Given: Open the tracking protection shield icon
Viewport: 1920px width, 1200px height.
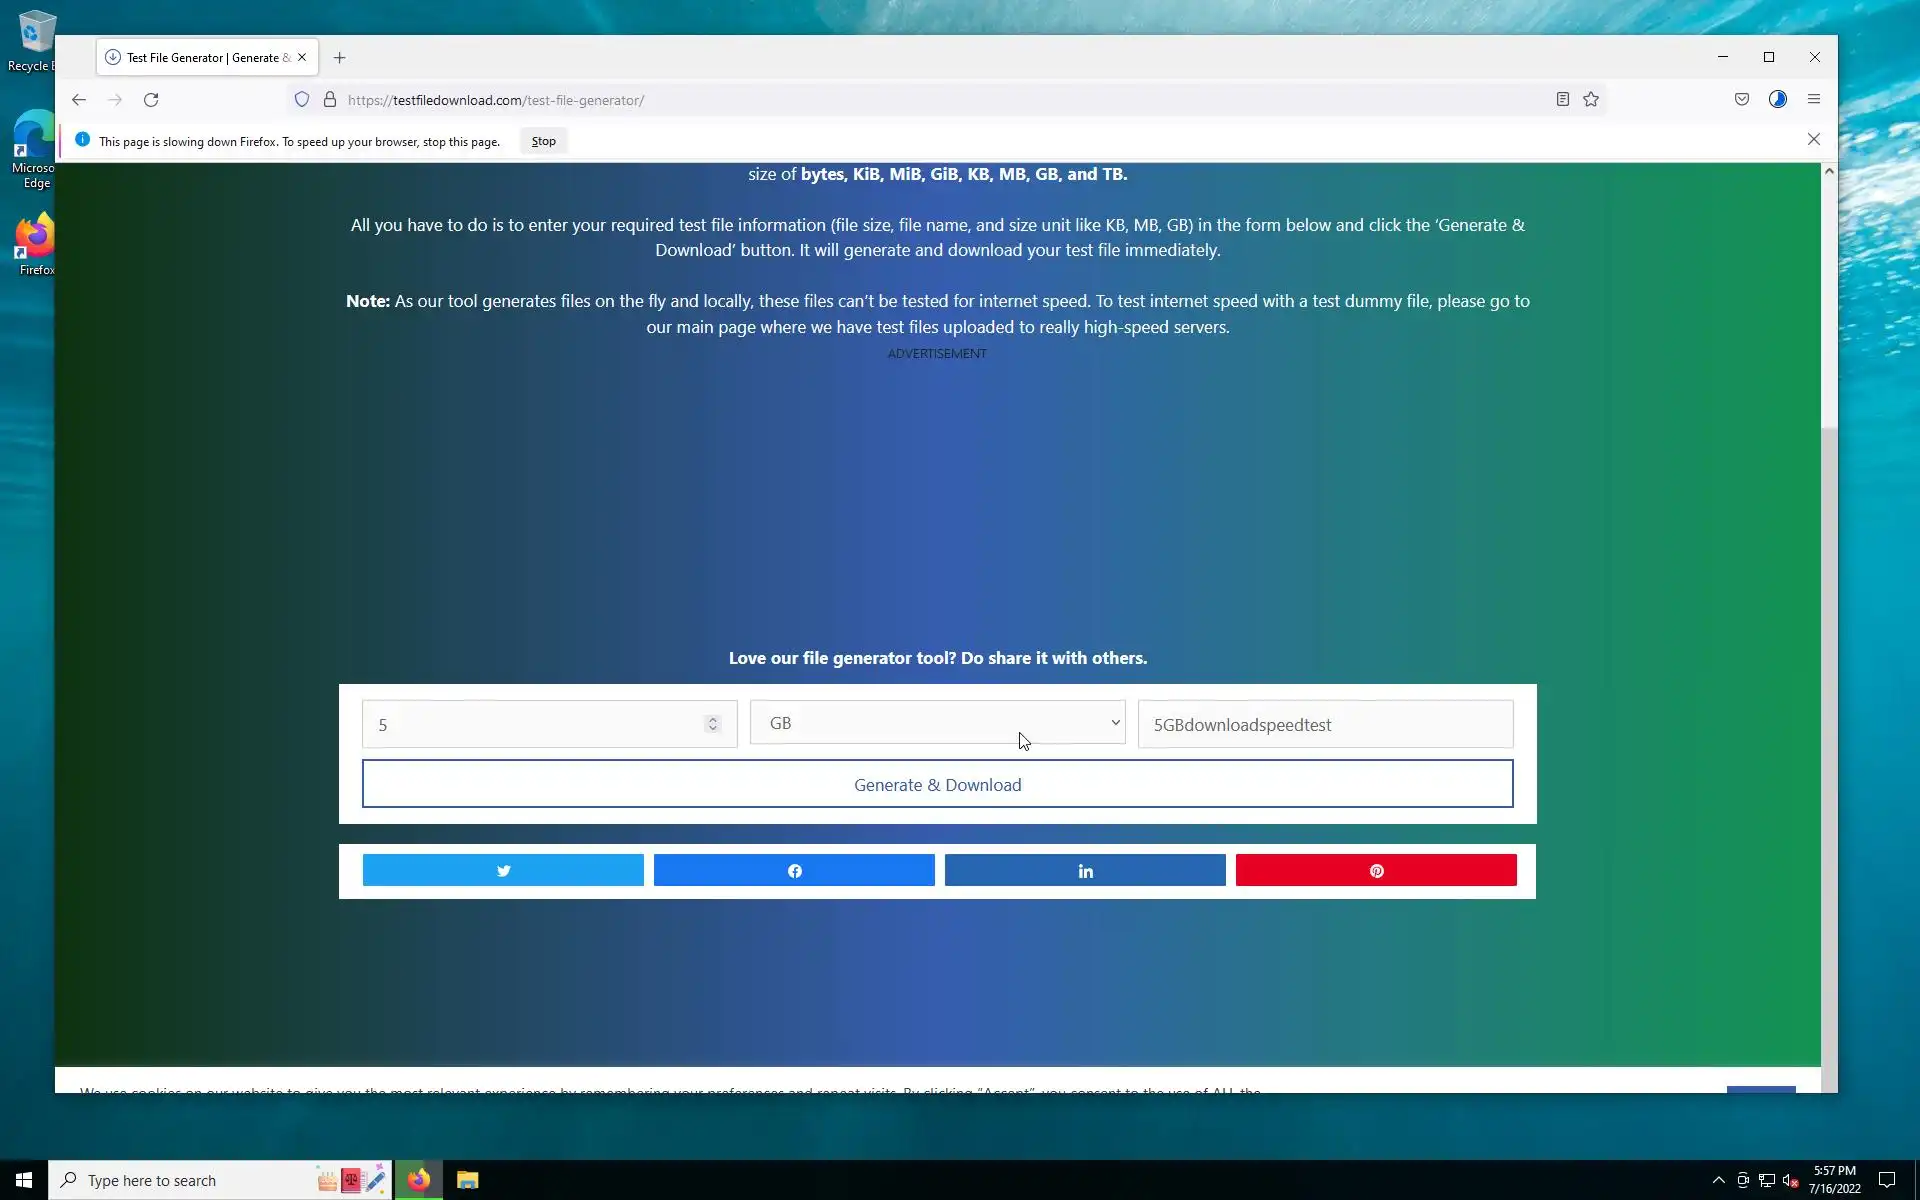Looking at the screenshot, I should tap(302, 99).
